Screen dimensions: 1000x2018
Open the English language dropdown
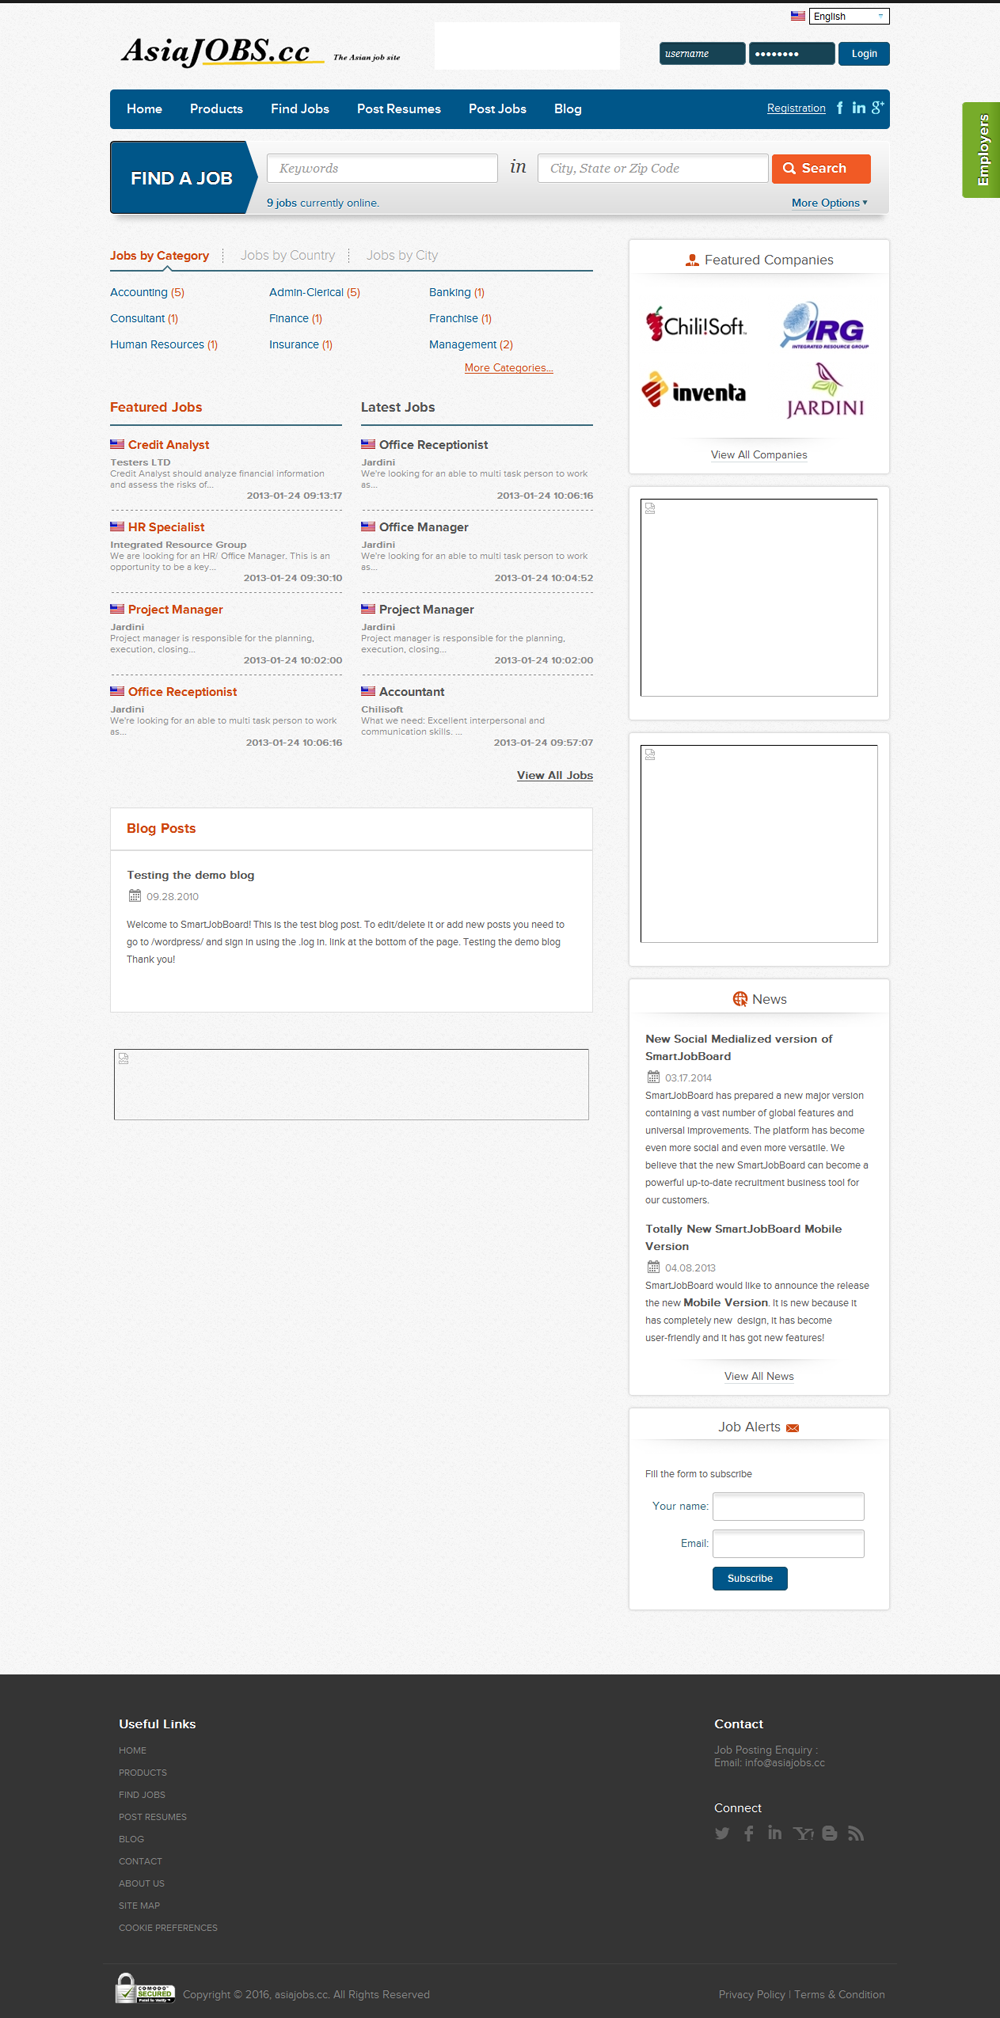pyautogui.click(x=848, y=16)
